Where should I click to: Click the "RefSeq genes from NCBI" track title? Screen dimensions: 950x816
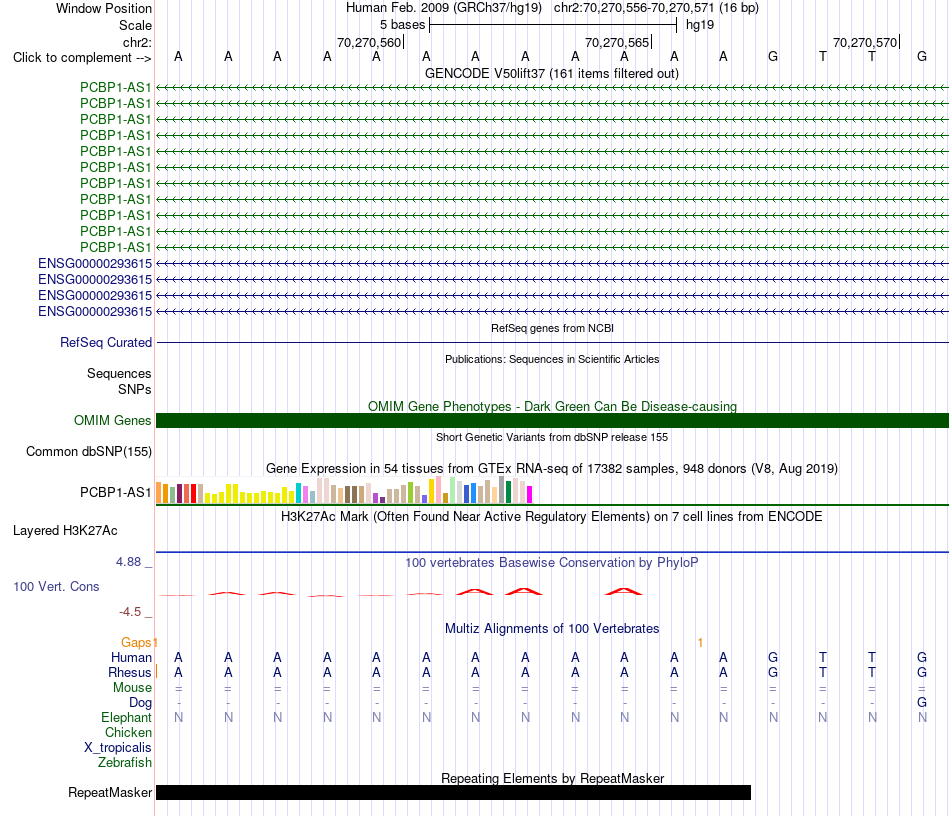pos(552,328)
